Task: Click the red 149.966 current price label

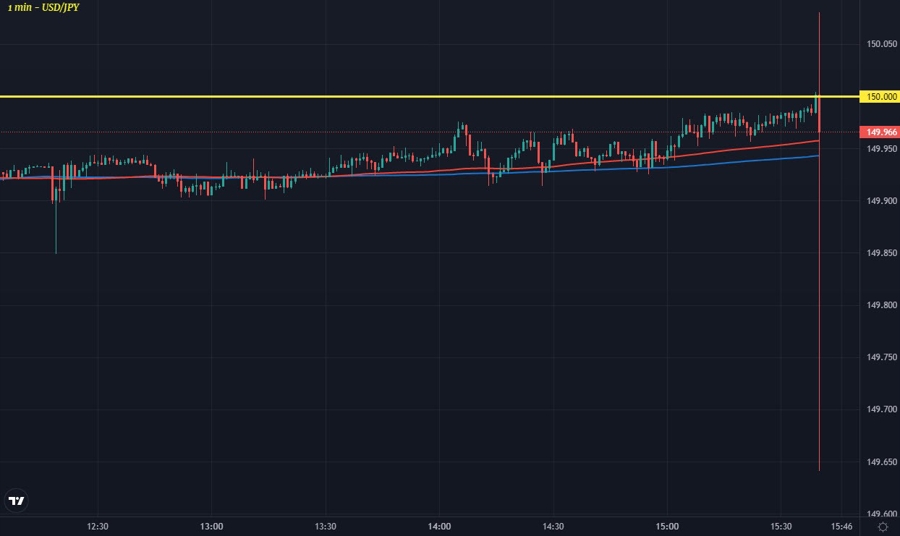Action: pyautogui.click(x=880, y=132)
